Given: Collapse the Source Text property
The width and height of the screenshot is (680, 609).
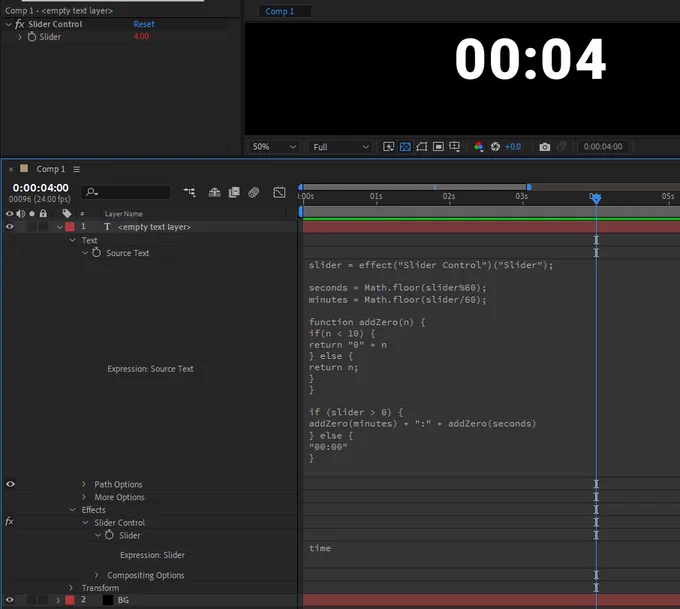Looking at the screenshot, I should click(x=85, y=253).
